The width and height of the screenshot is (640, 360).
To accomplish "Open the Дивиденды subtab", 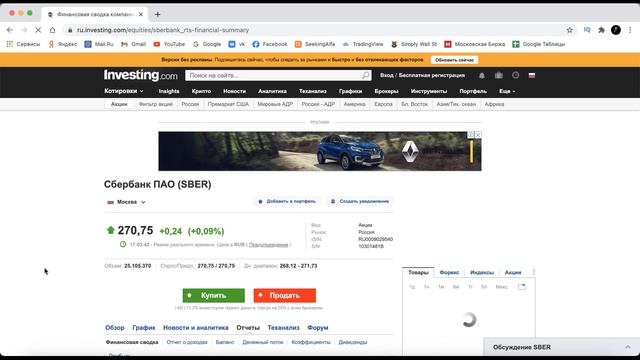I will pos(353,342).
